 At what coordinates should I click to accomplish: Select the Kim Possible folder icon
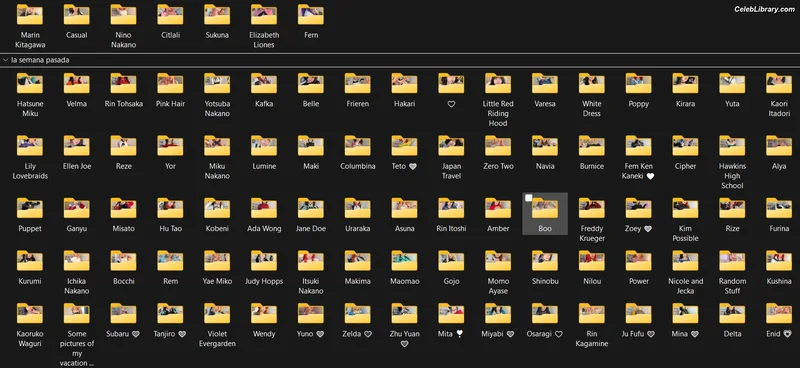pyautogui.click(x=685, y=208)
